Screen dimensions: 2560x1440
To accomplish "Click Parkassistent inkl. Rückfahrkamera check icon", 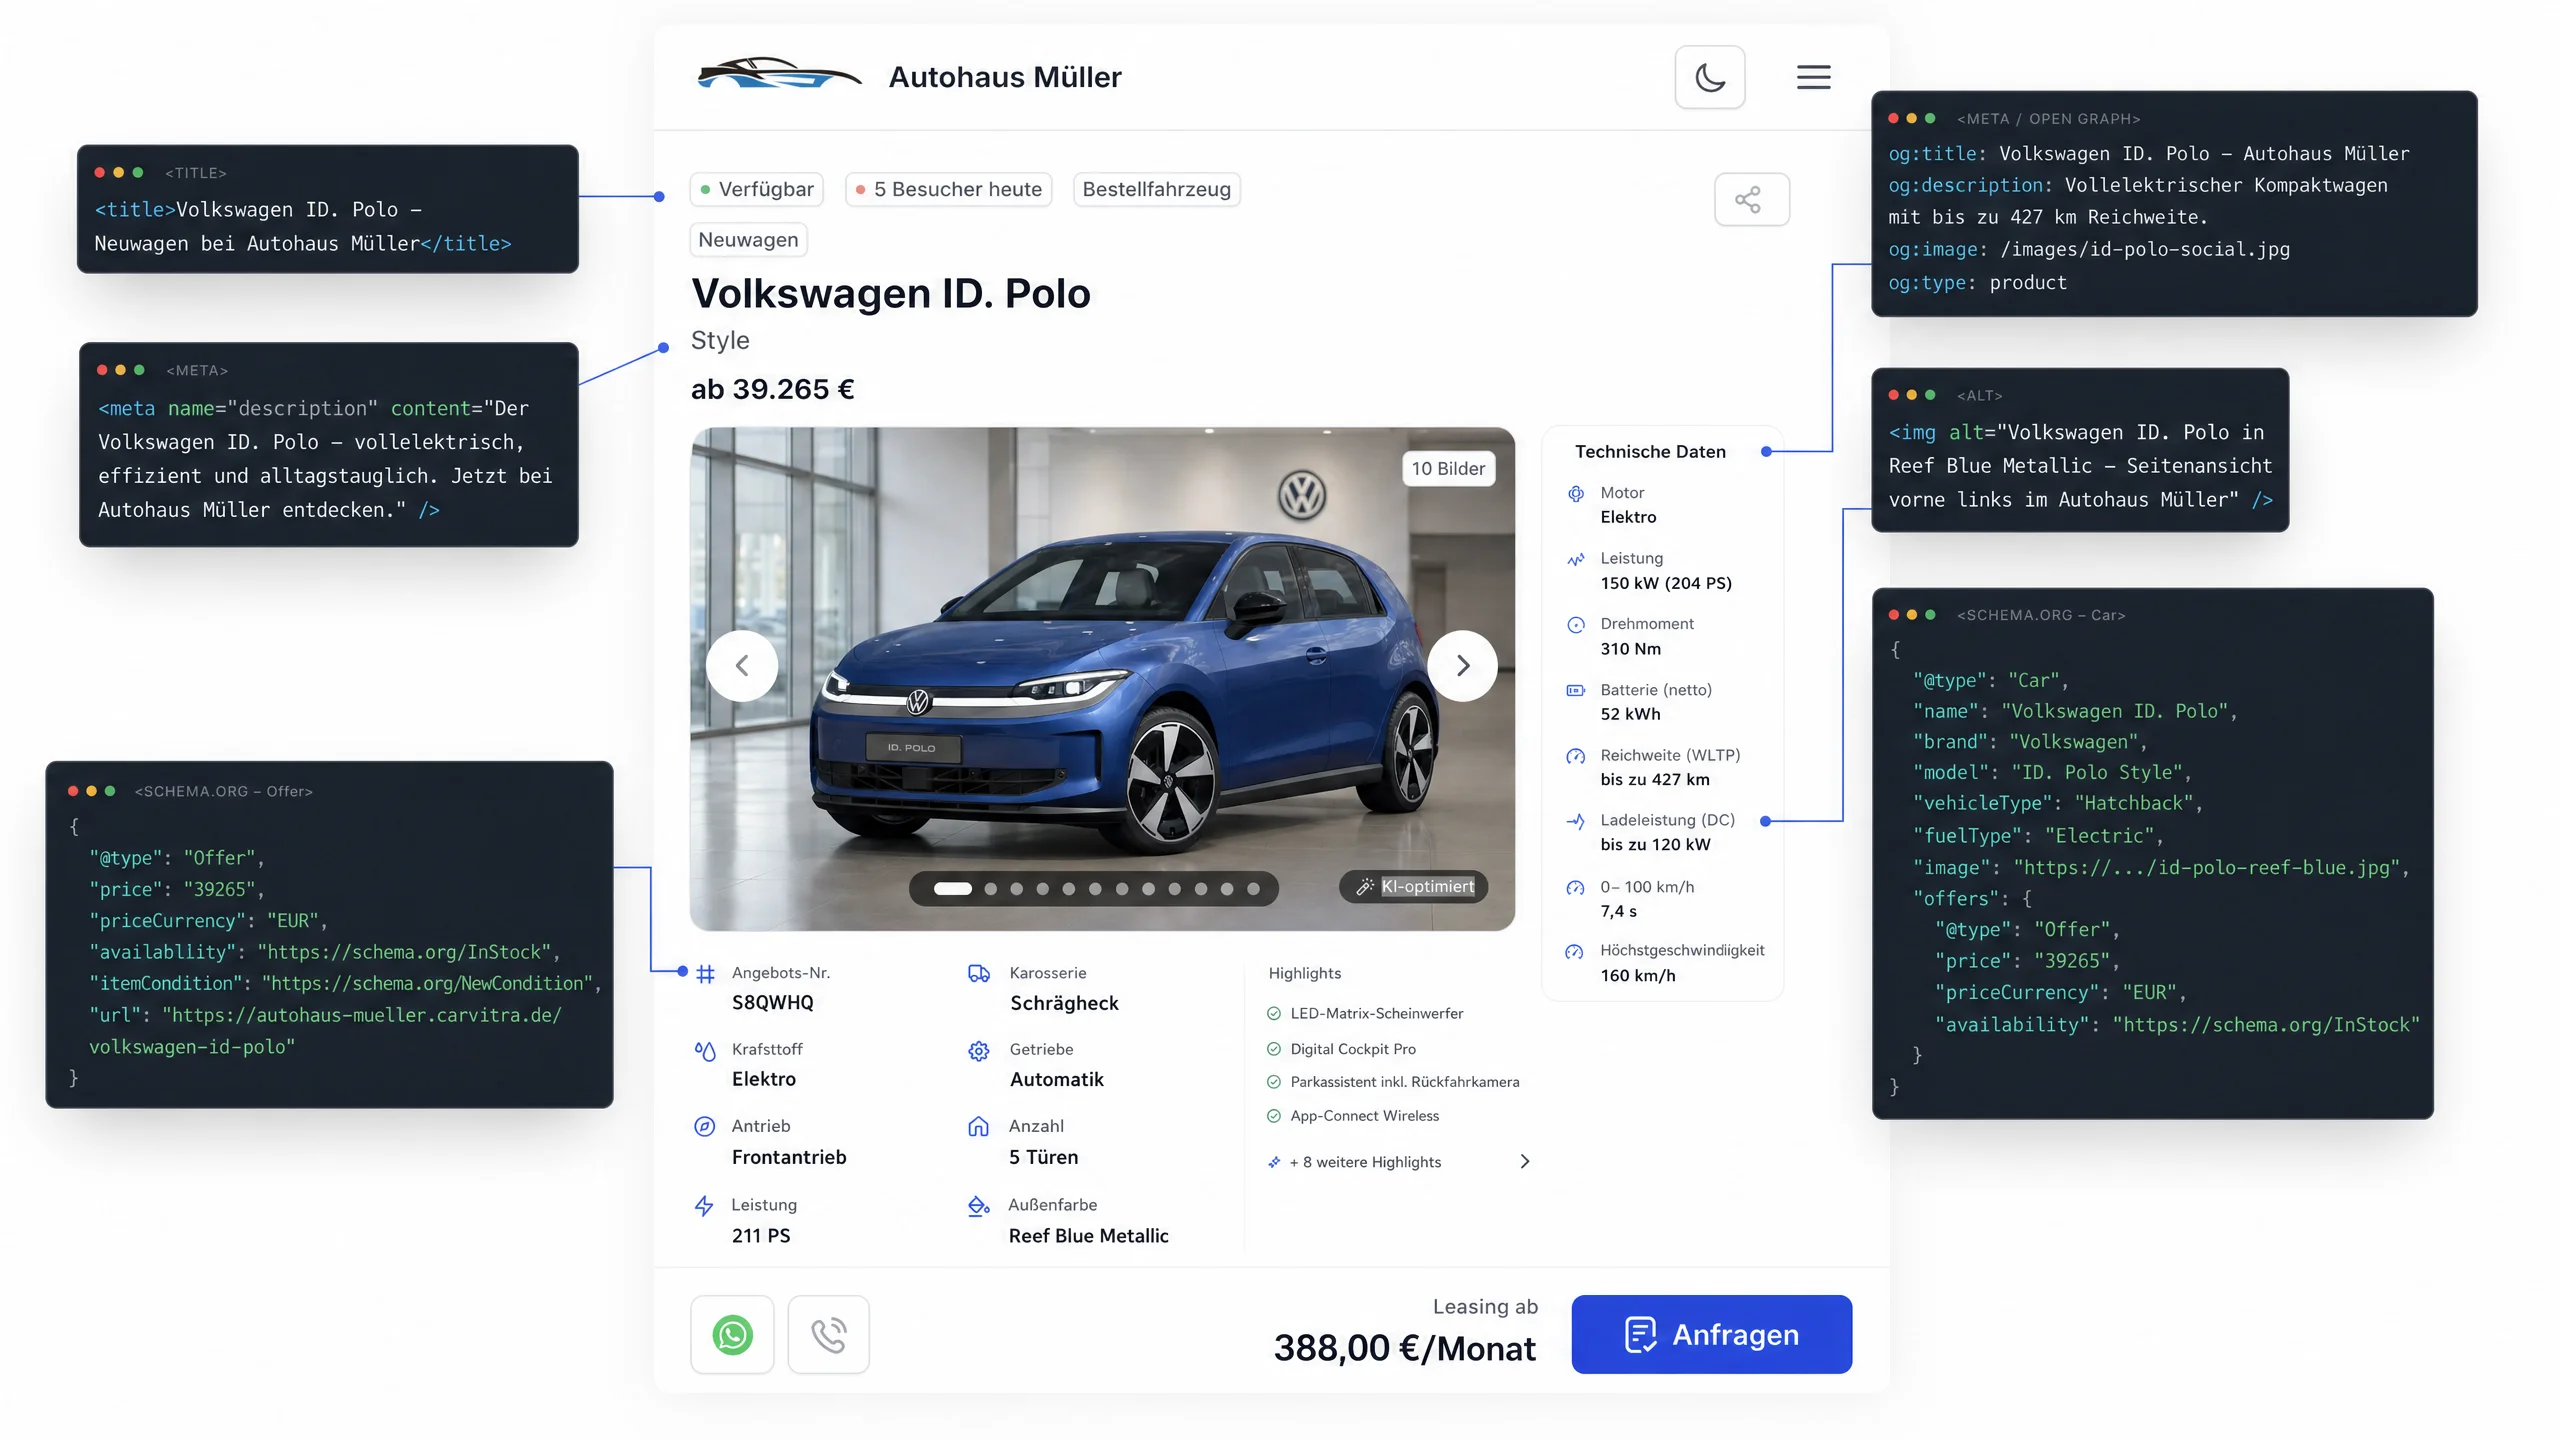I will 1274,1082.
